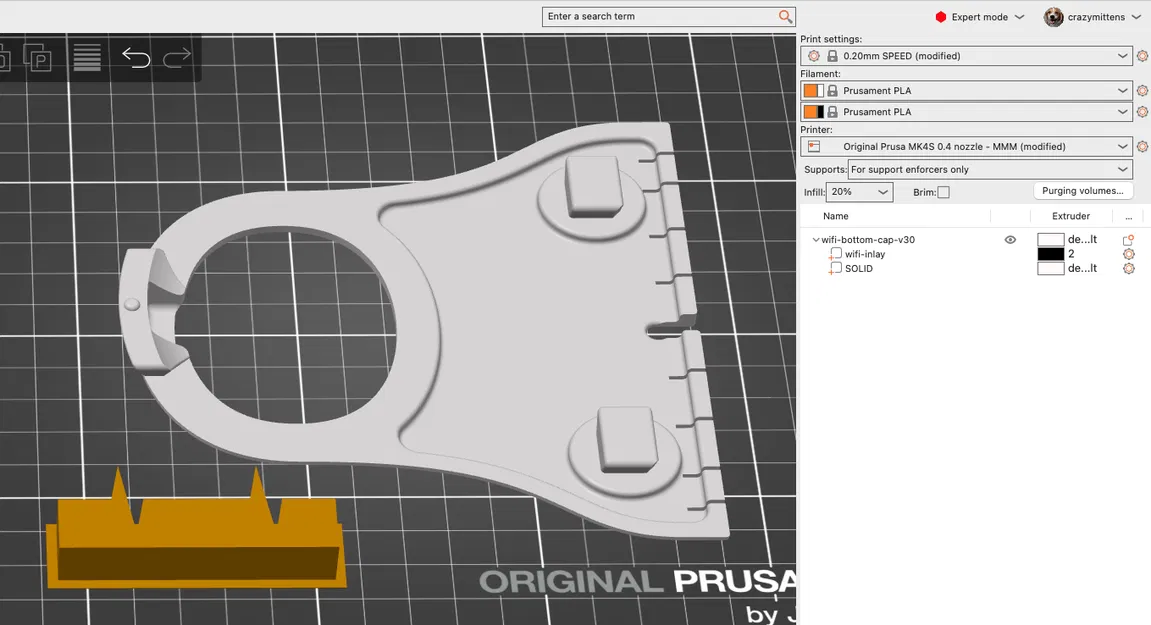Viewport: 1151px width, 625px height.
Task: Click the Extruder column header
Action: tap(1070, 216)
